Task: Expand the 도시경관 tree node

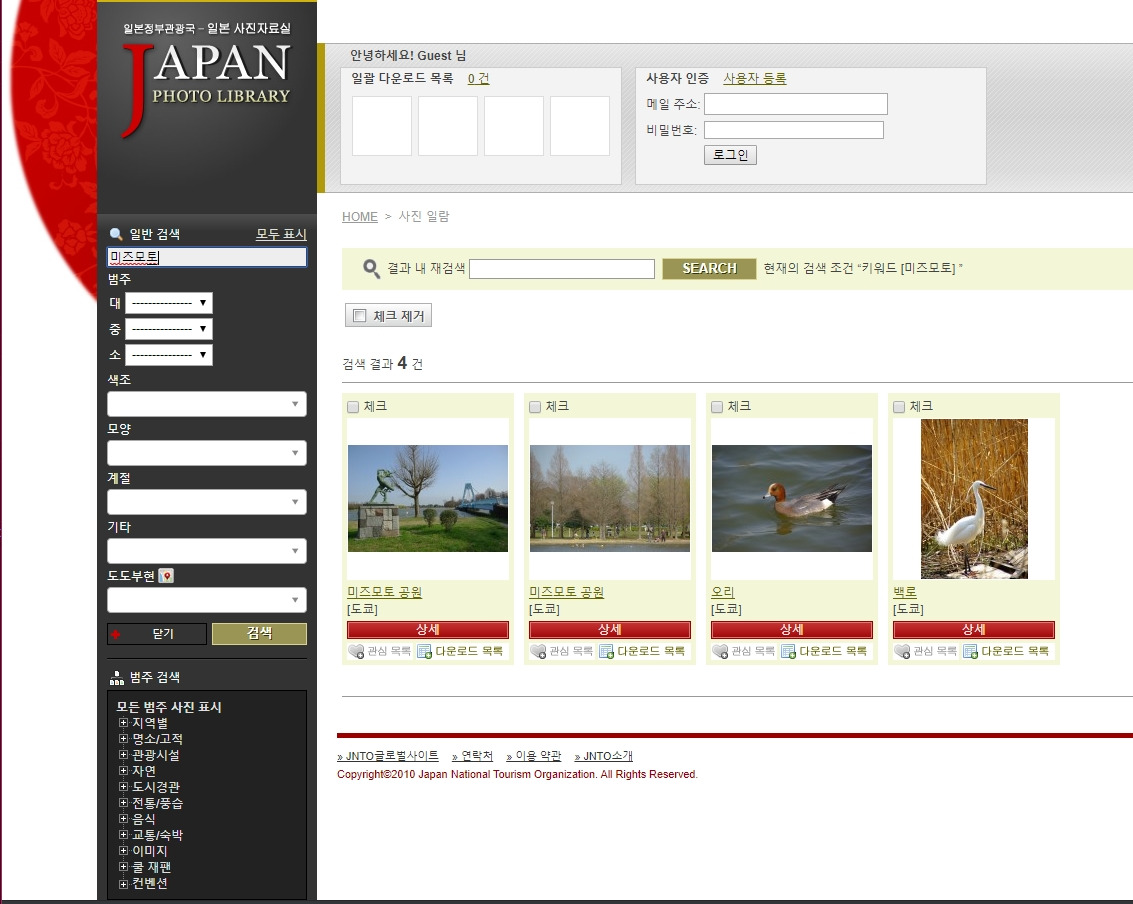Action: pos(124,787)
